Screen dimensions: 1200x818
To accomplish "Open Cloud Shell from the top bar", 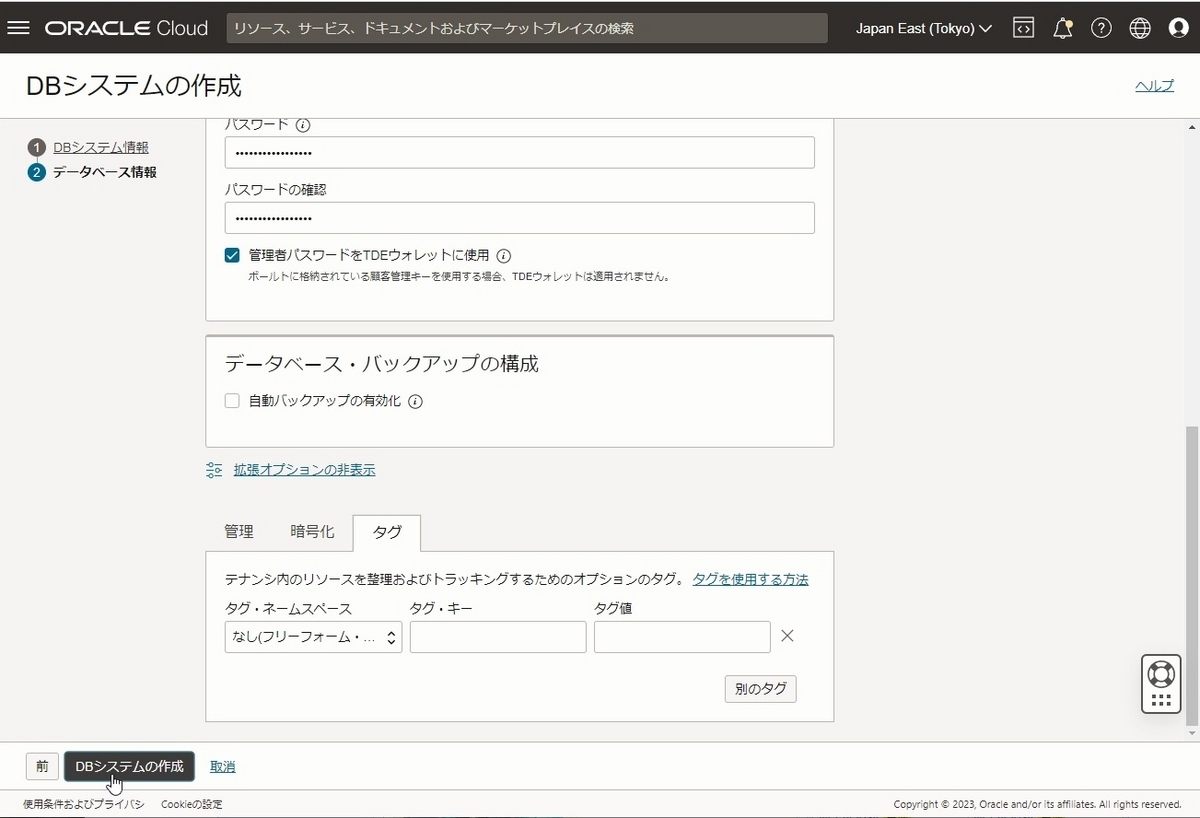I will point(1022,27).
